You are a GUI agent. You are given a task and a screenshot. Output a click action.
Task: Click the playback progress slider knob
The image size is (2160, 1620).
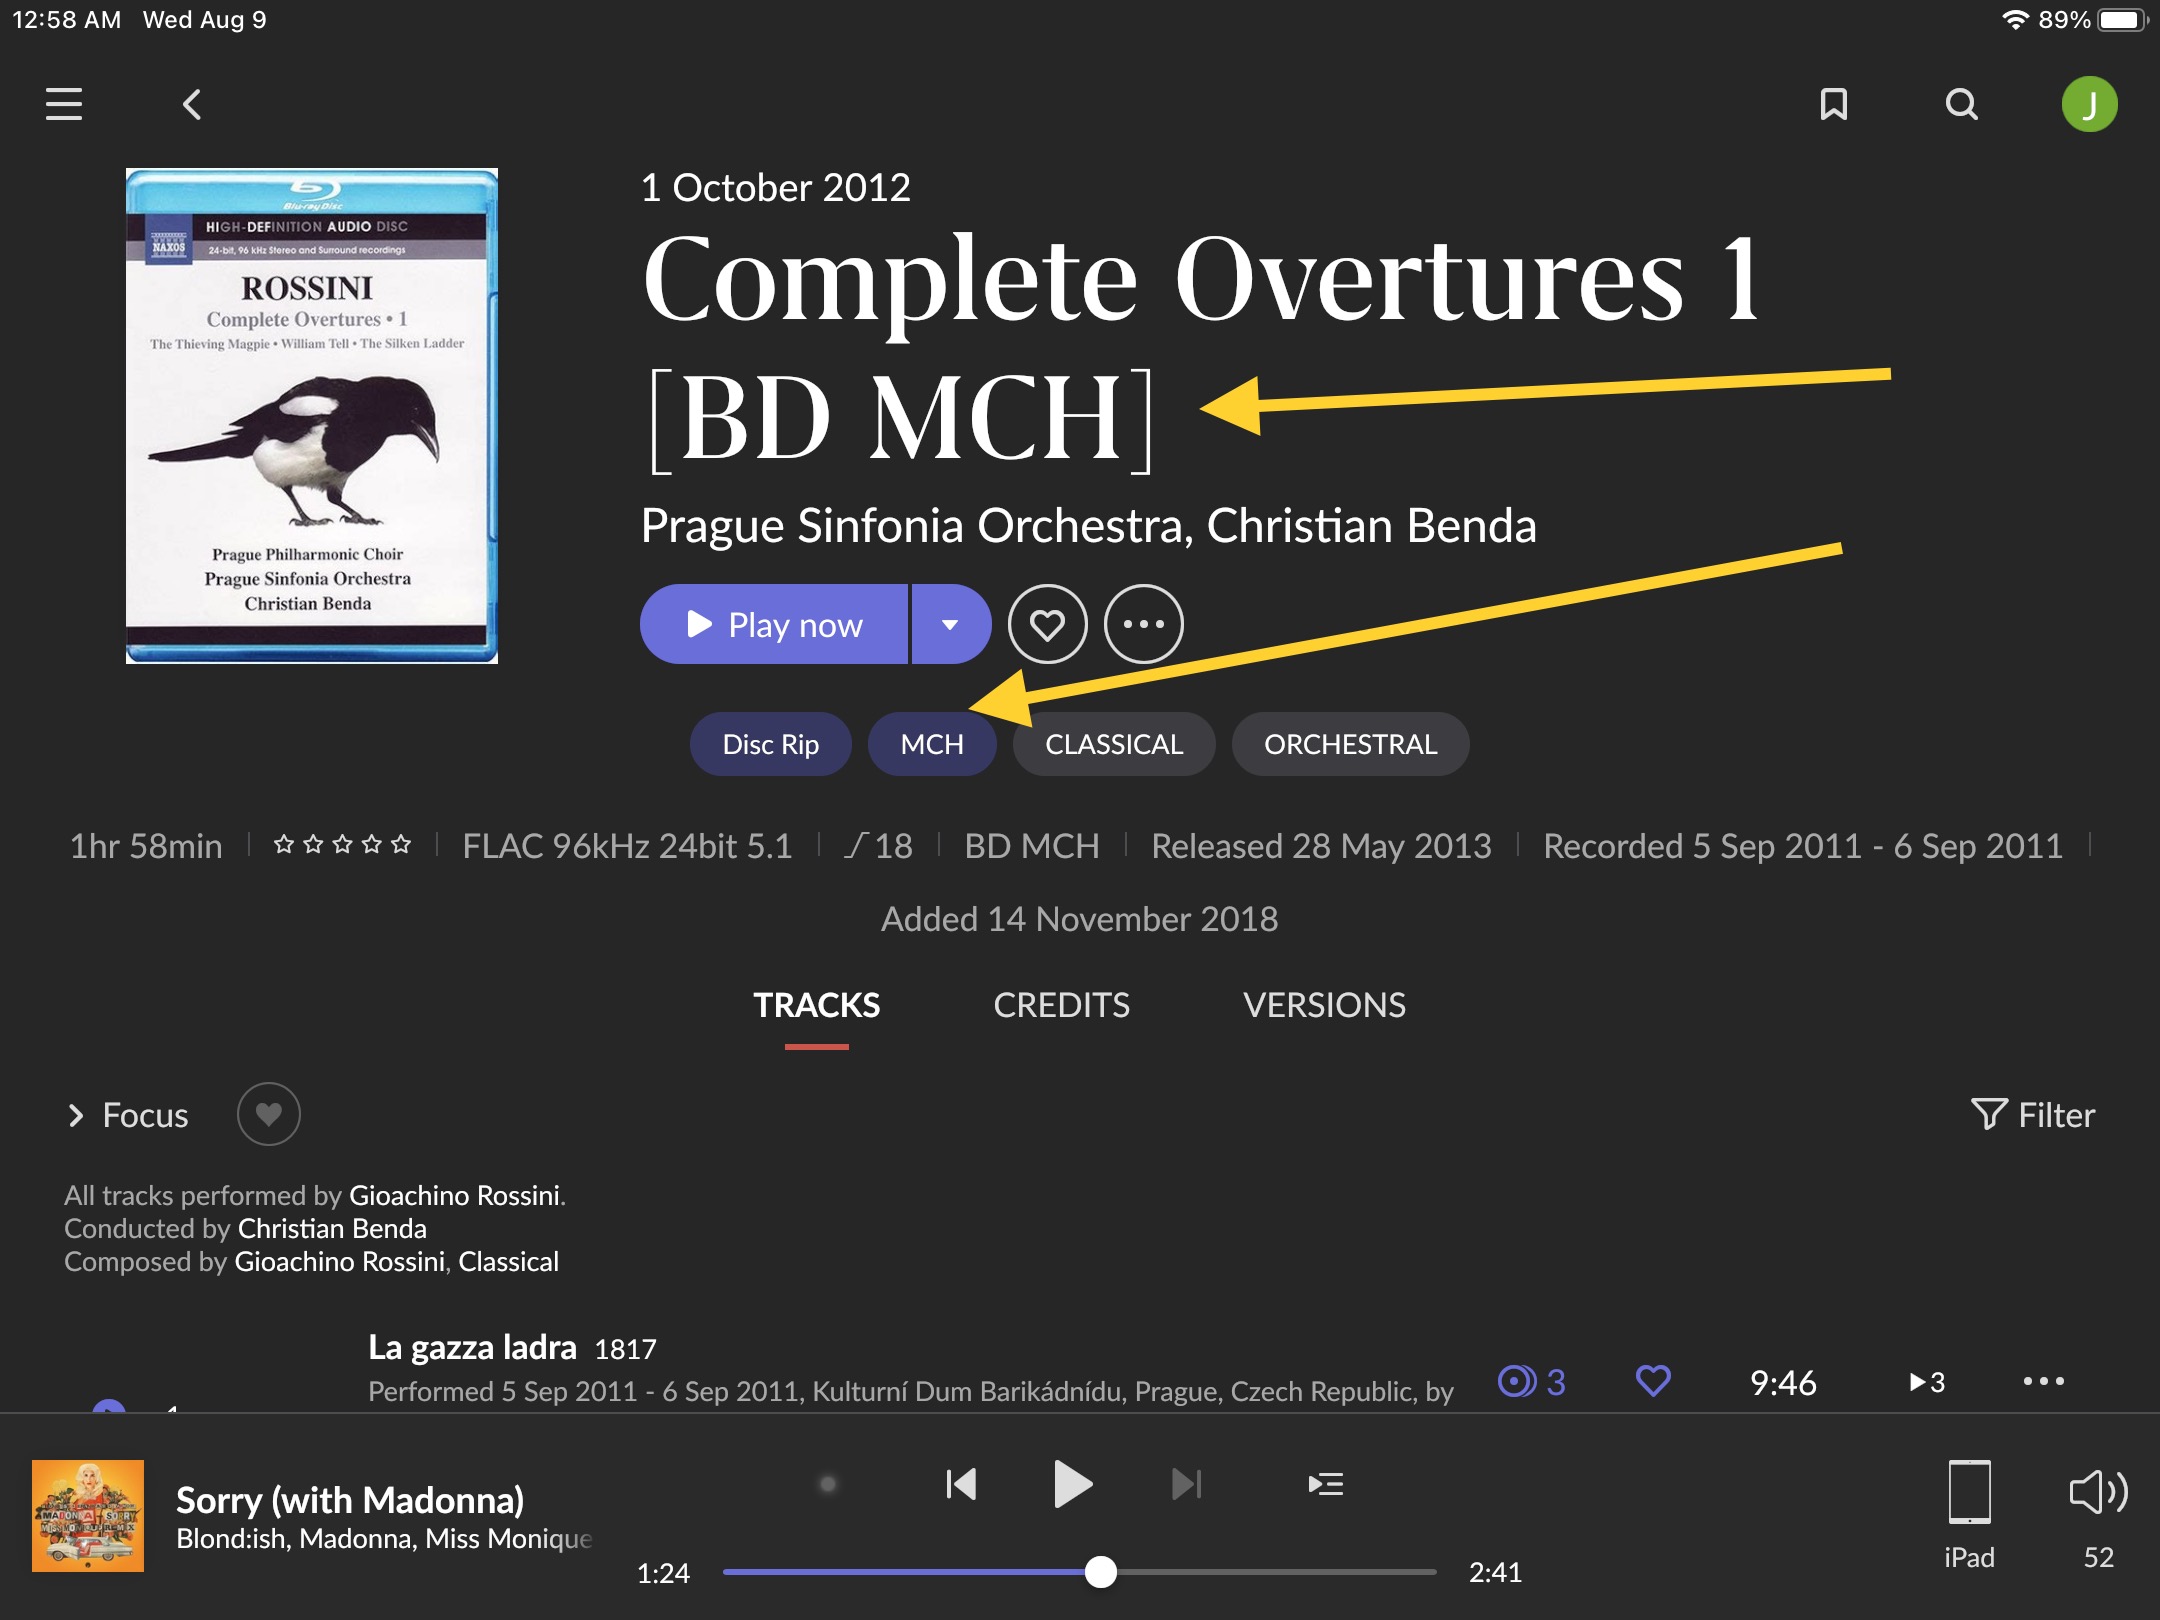pyautogui.click(x=1100, y=1572)
